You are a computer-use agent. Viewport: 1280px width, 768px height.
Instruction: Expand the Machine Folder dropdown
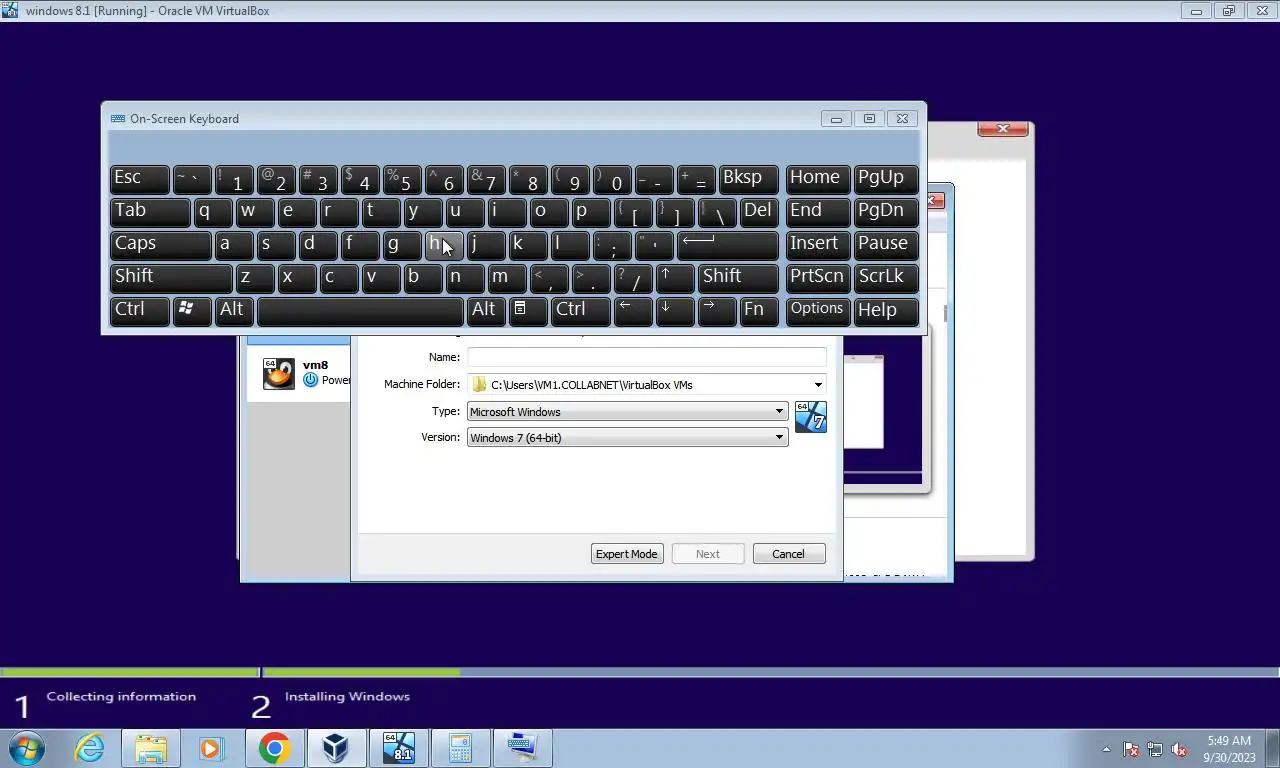(x=818, y=385)
